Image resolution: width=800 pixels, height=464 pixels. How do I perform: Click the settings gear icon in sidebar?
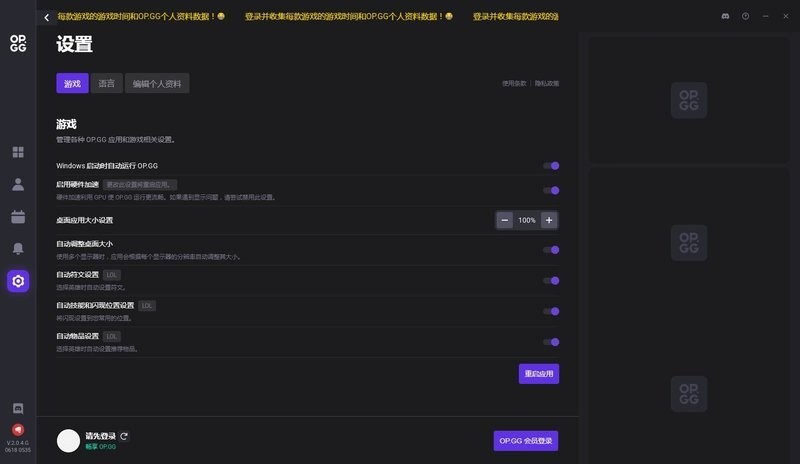tap(18, 281)
